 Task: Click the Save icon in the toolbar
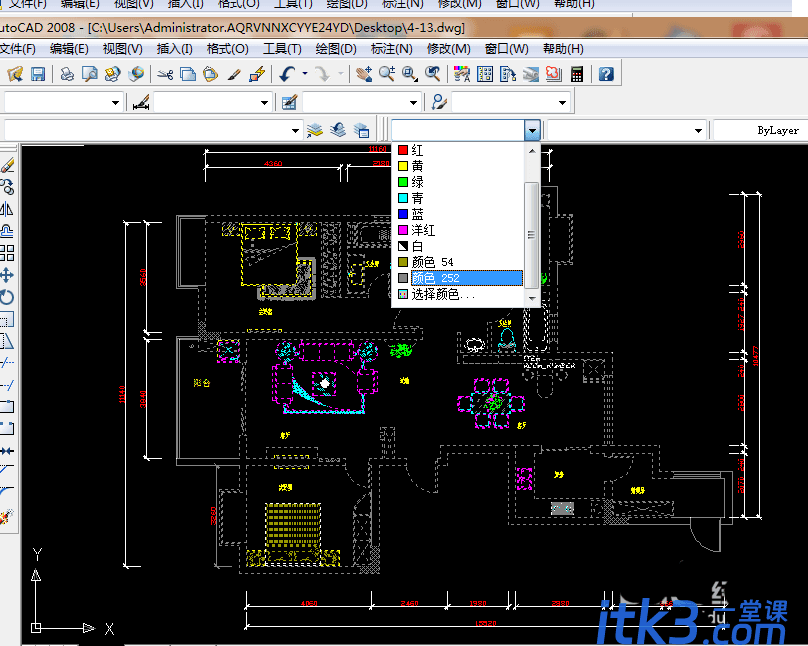tap(38, 74)
